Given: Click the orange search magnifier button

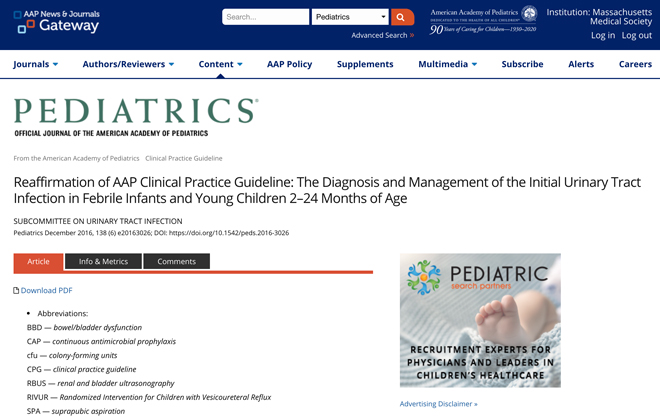Looking at the screenshot, I should tap(402, 17).
